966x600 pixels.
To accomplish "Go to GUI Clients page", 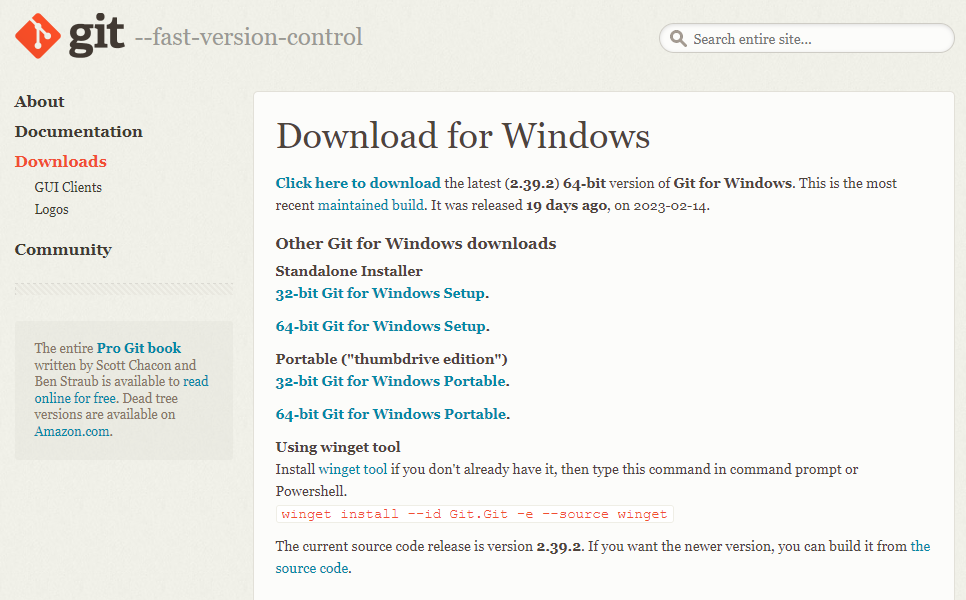I will 68,187.
